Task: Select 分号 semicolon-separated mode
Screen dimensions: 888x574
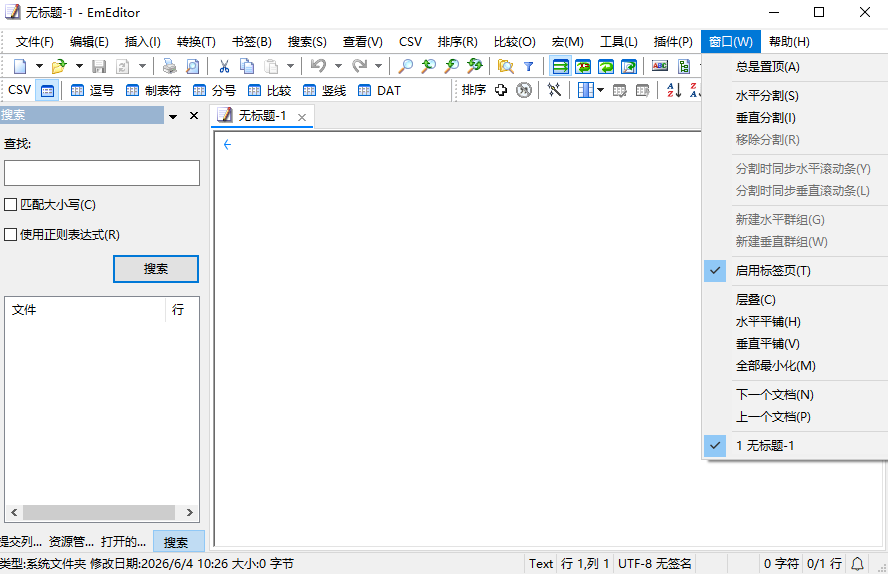Action: tap(214, 91)
